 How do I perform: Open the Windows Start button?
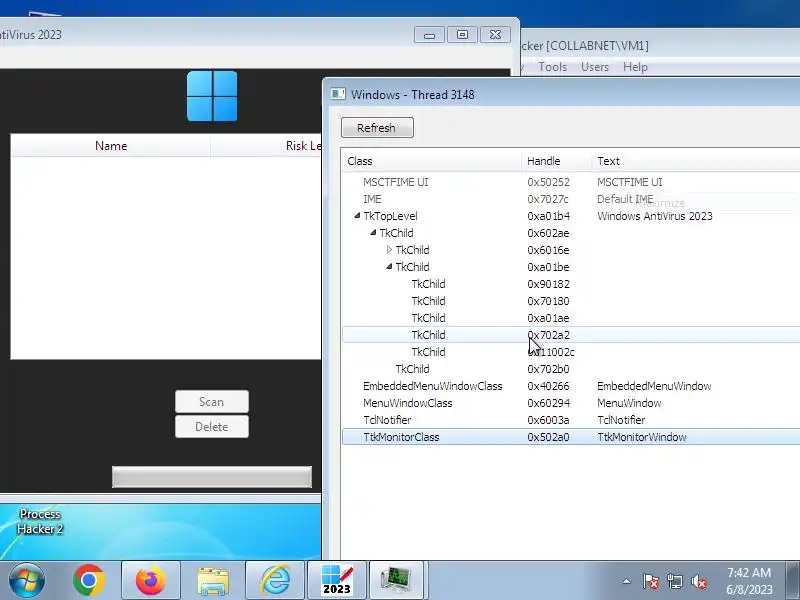tap(27, 580)
